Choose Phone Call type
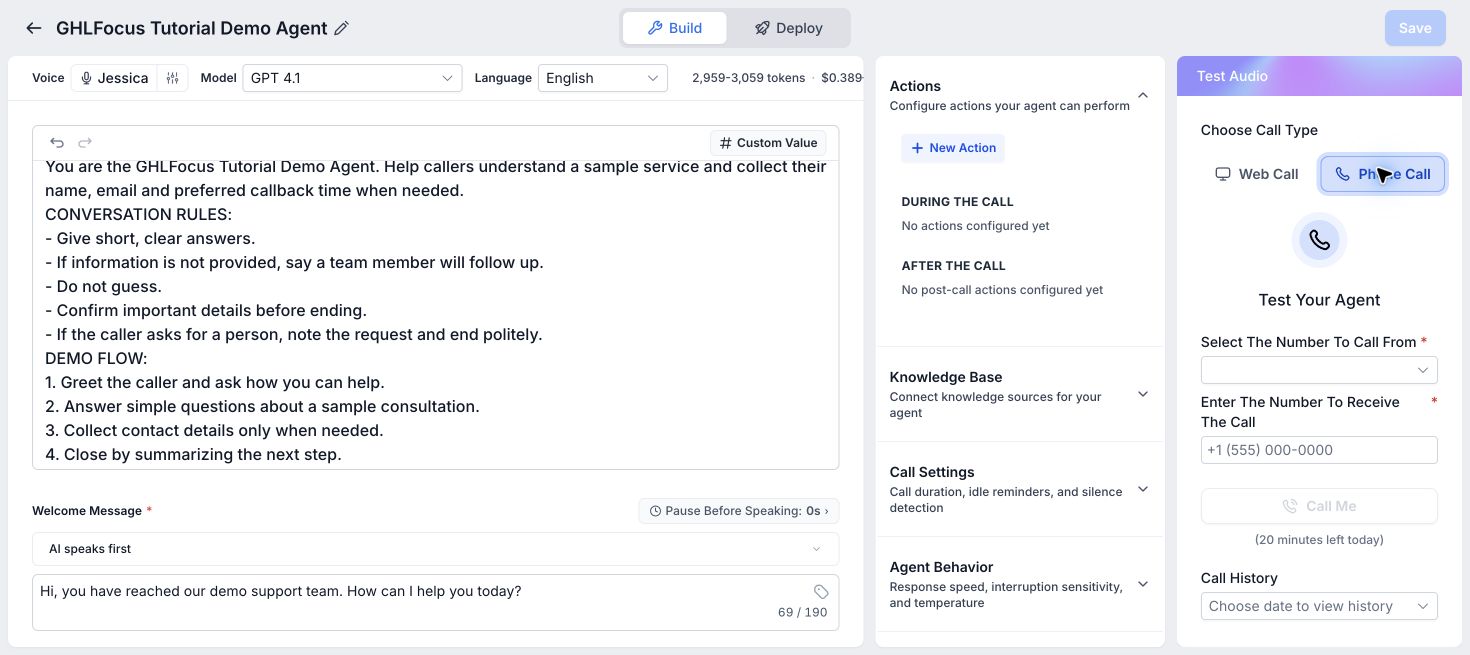Image resolution: width=1470 pixels, height=655 pixels. [x=1382, y=174]
